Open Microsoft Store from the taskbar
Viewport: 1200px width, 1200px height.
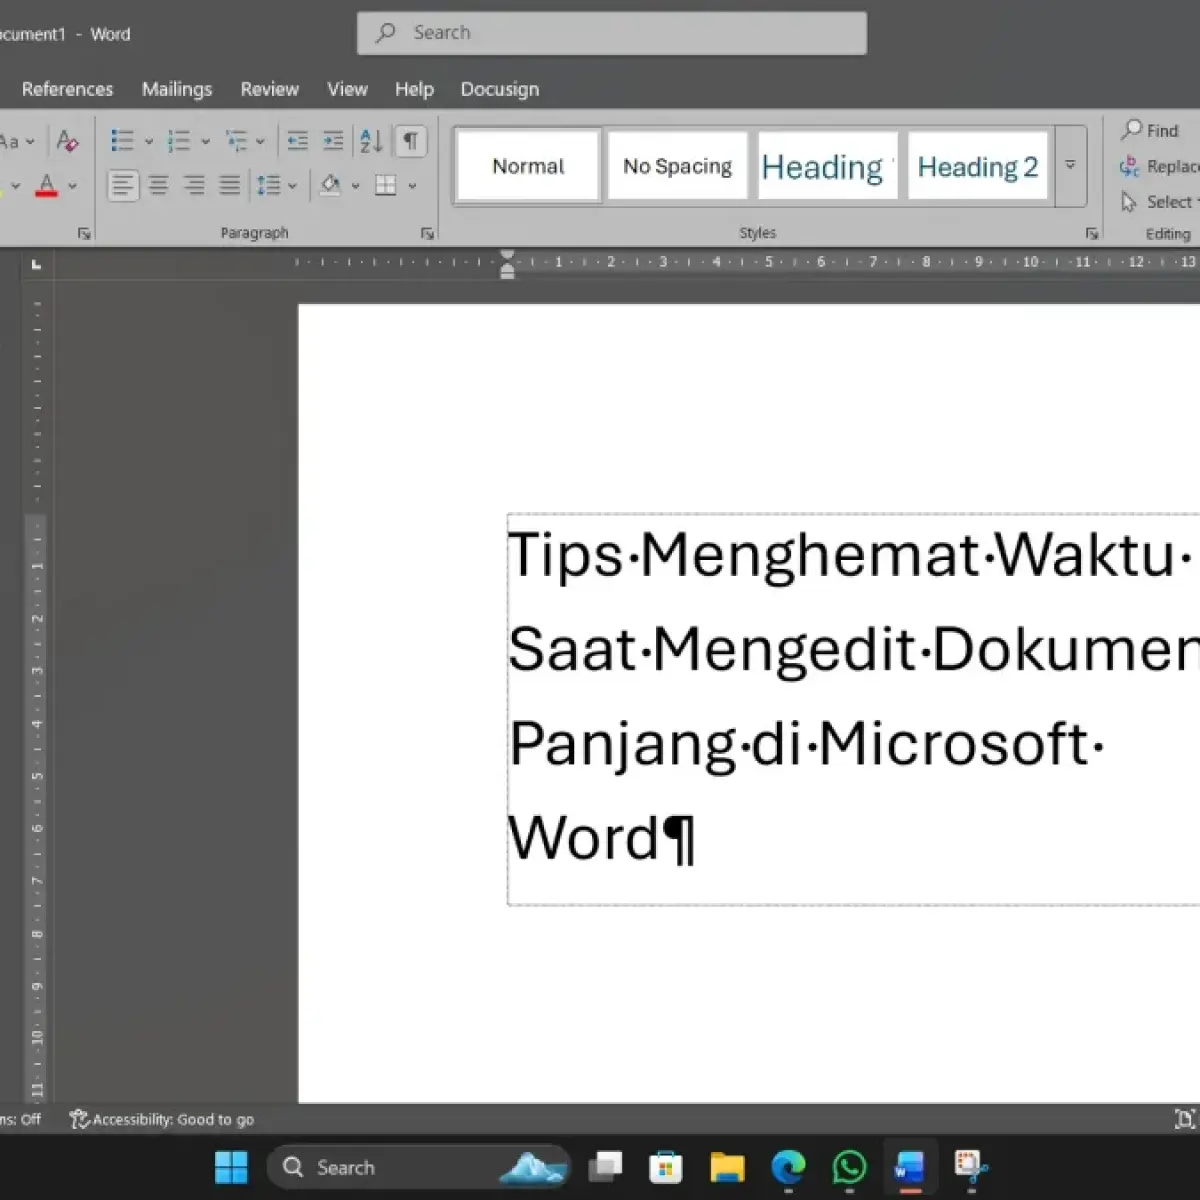tap(665, 1167)
